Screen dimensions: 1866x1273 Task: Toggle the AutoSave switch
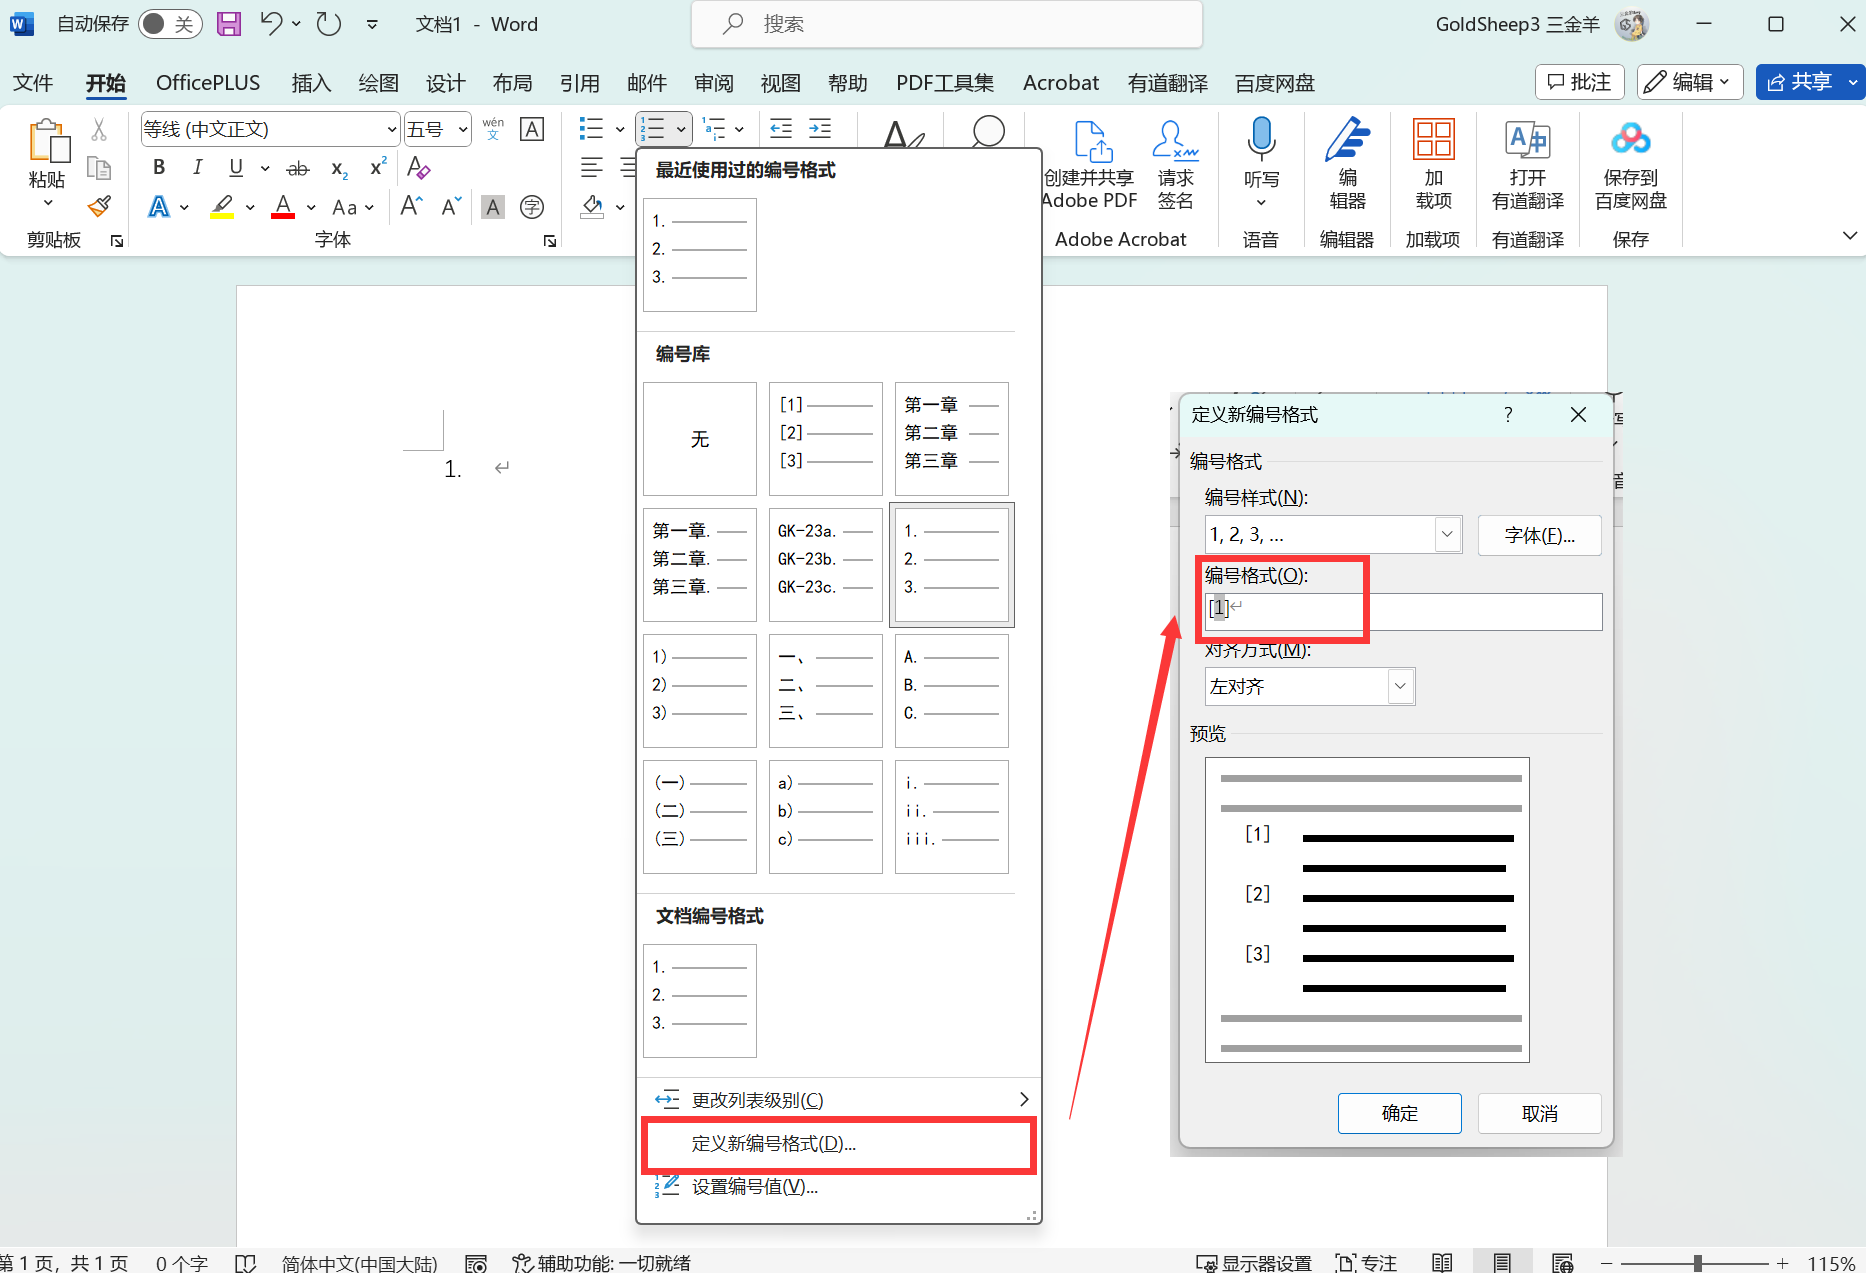coord(168,24)
